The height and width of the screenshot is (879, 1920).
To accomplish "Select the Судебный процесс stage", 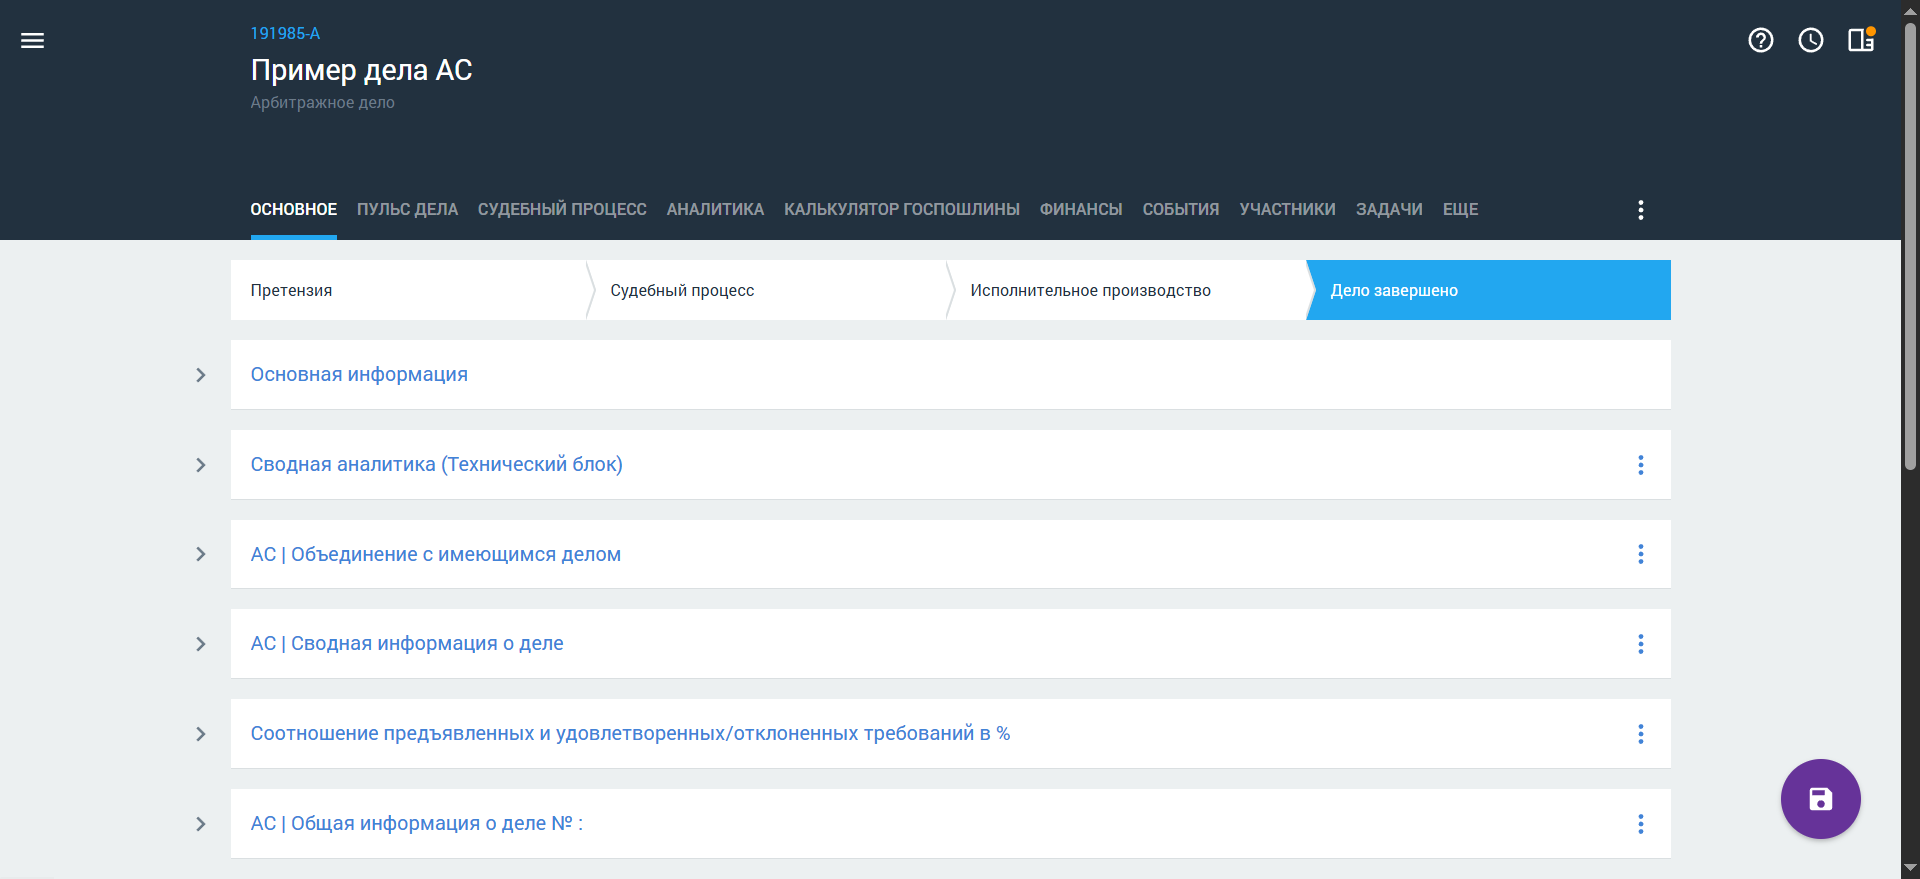I will 682,291.
